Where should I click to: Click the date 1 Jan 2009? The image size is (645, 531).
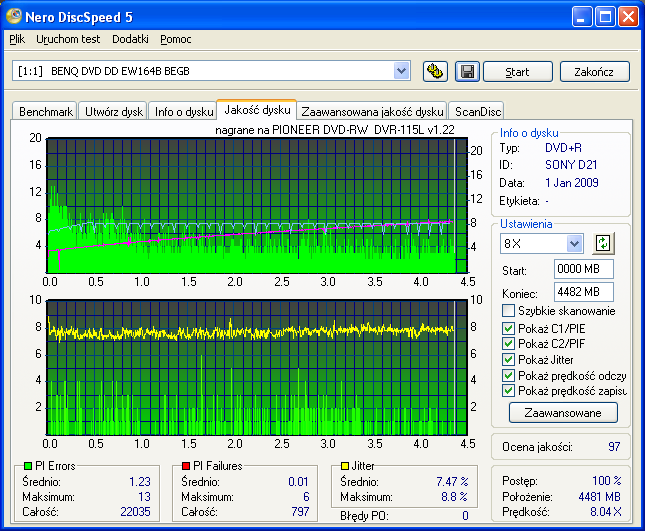572,183
